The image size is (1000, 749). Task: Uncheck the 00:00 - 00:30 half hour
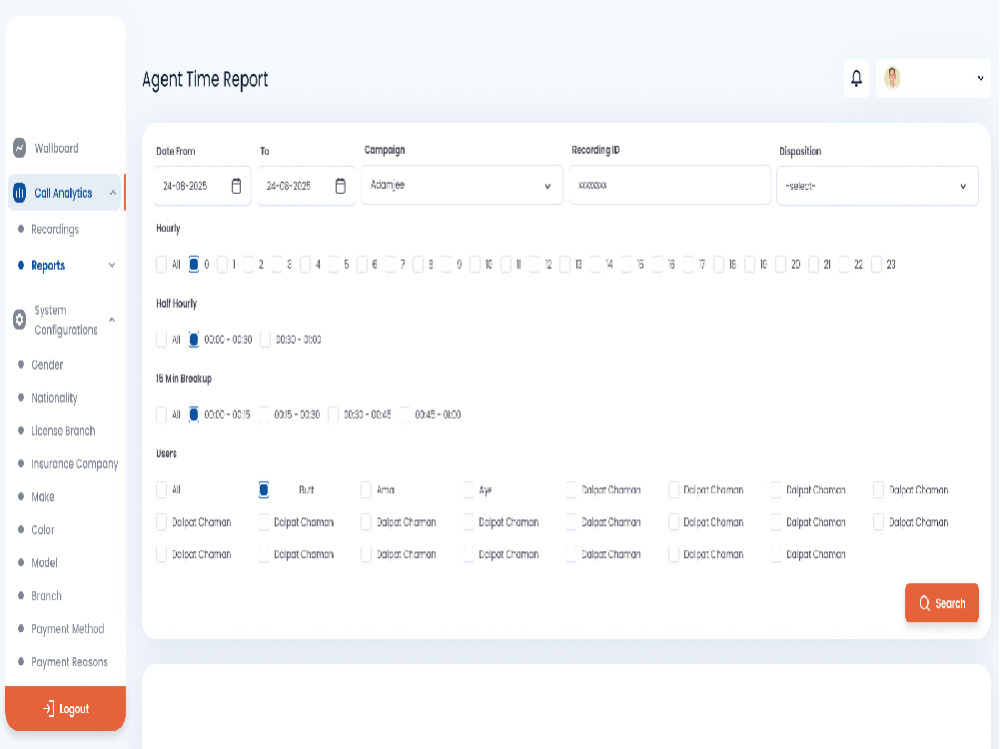point(193,339)
